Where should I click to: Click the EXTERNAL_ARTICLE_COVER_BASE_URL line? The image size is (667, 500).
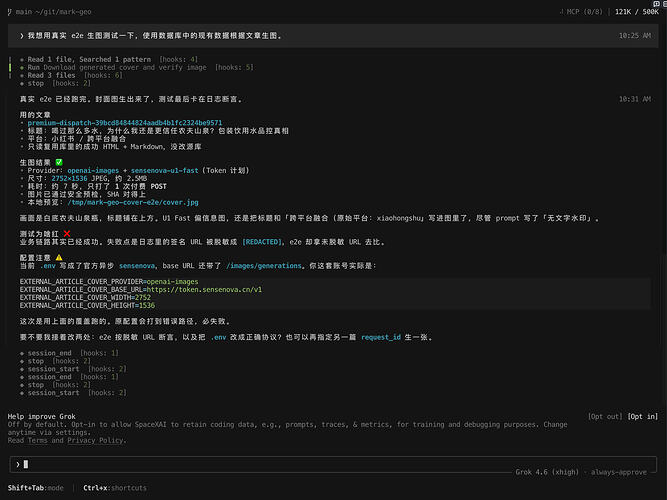141,289
